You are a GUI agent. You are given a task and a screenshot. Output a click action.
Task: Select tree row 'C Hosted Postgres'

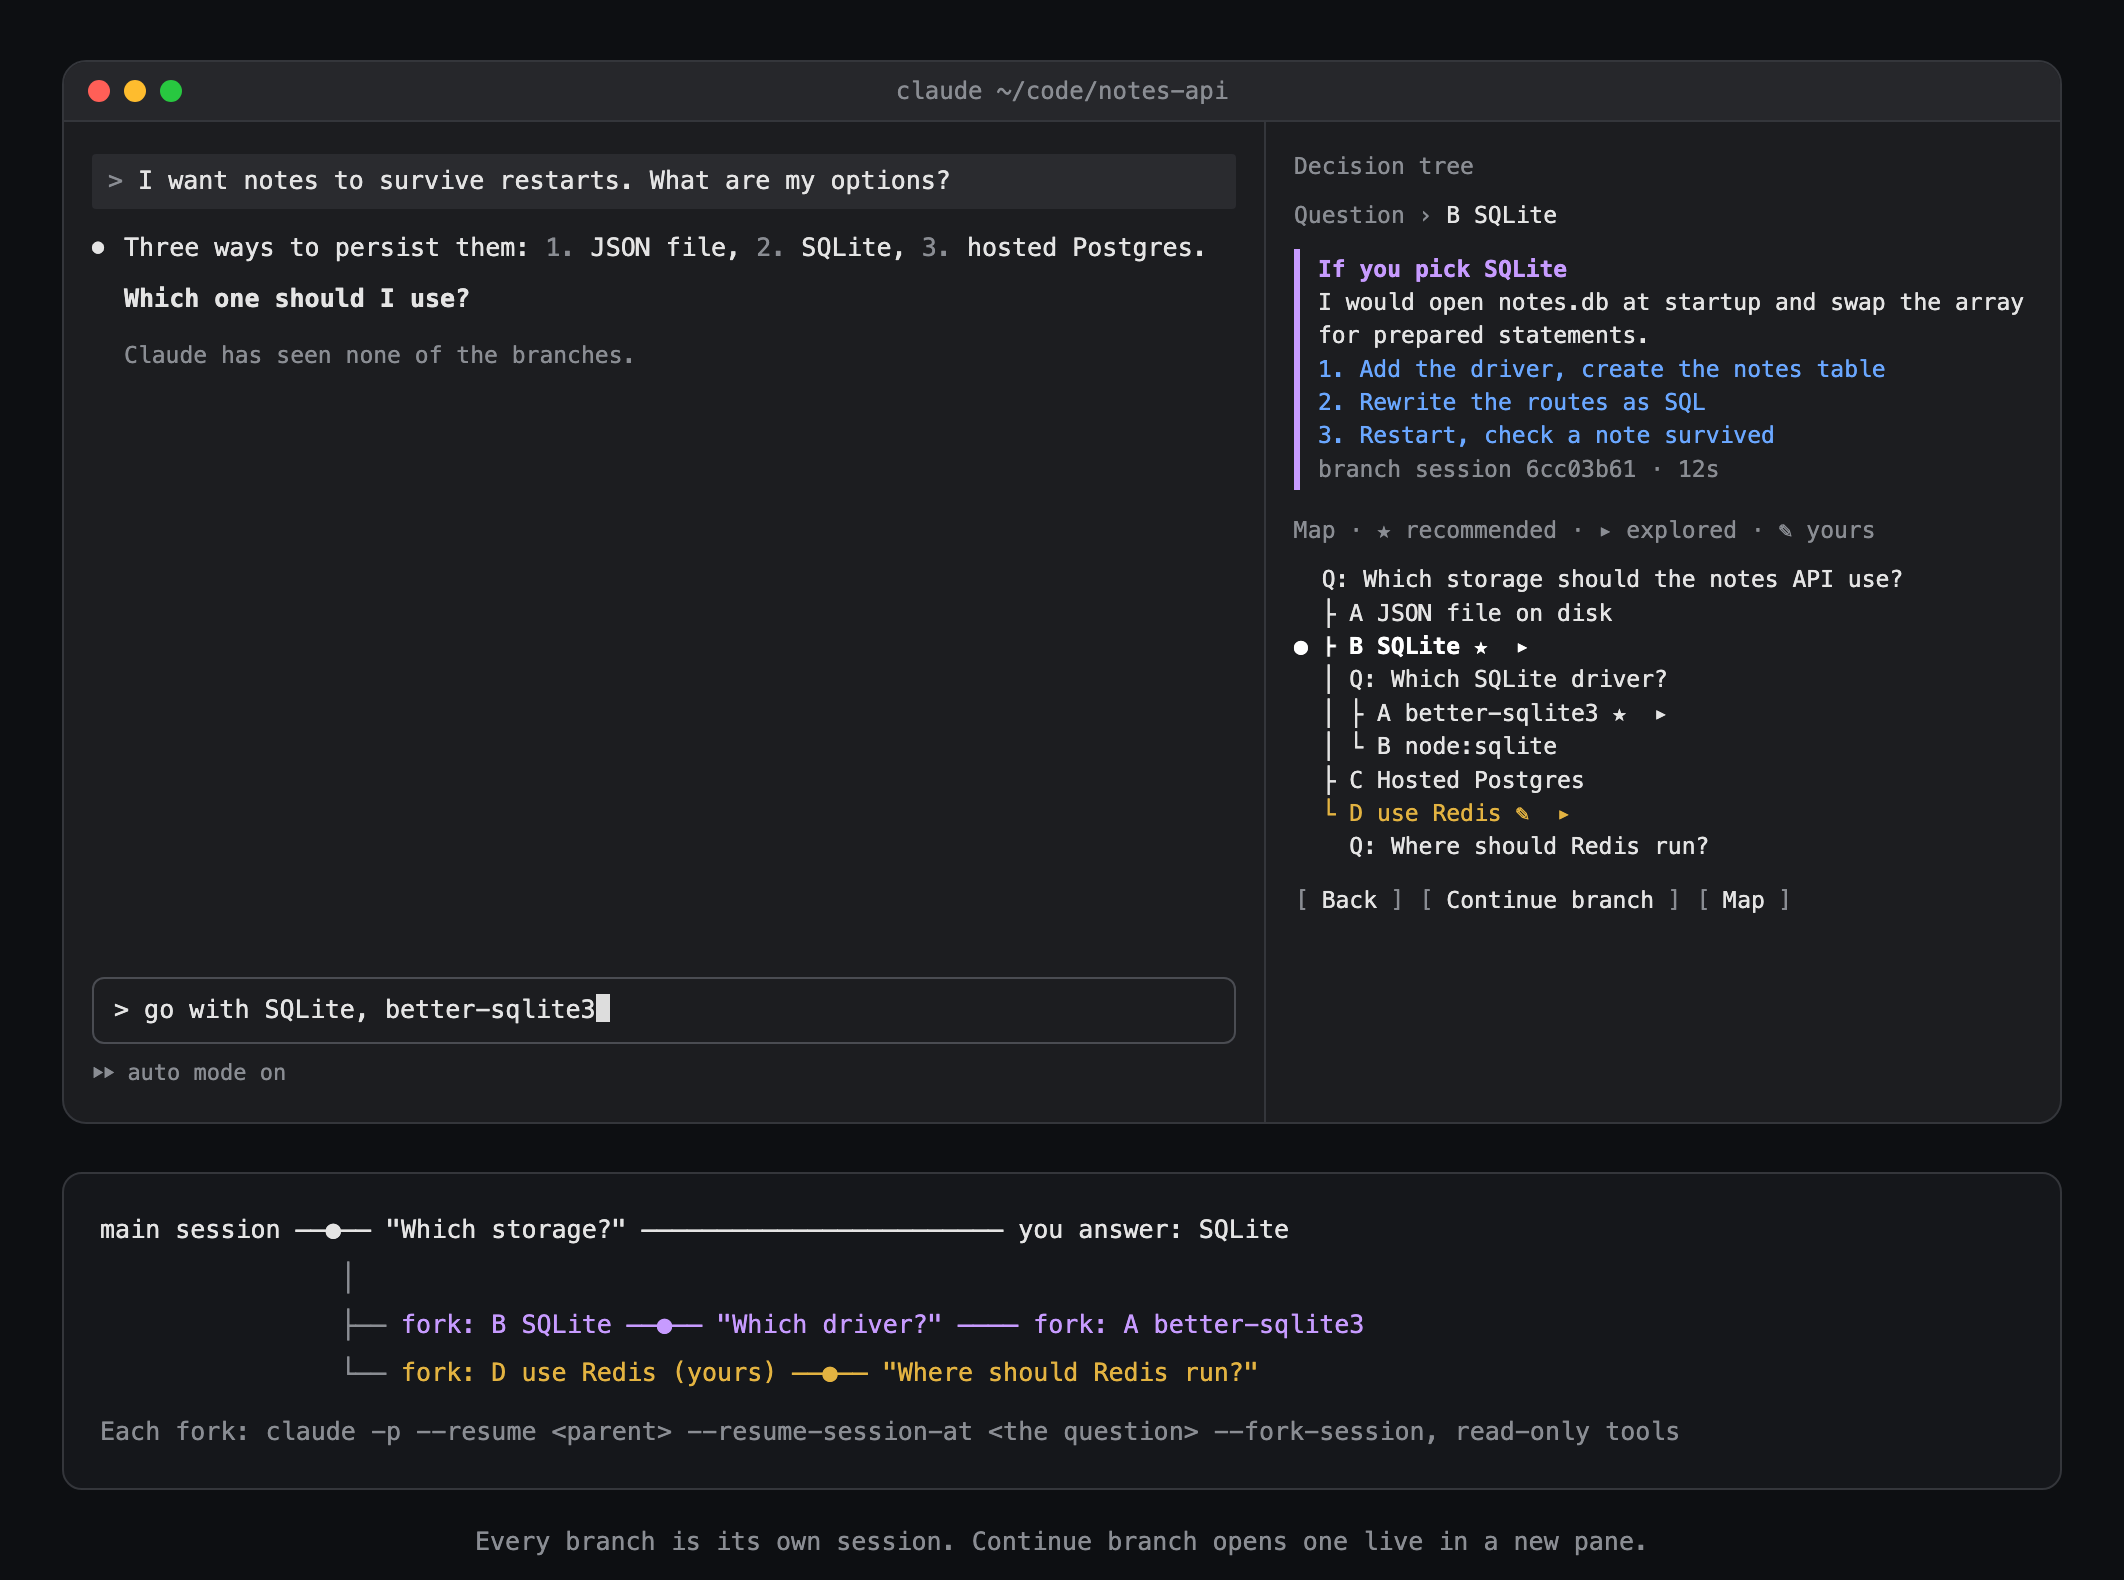[x=1466, y=780]
